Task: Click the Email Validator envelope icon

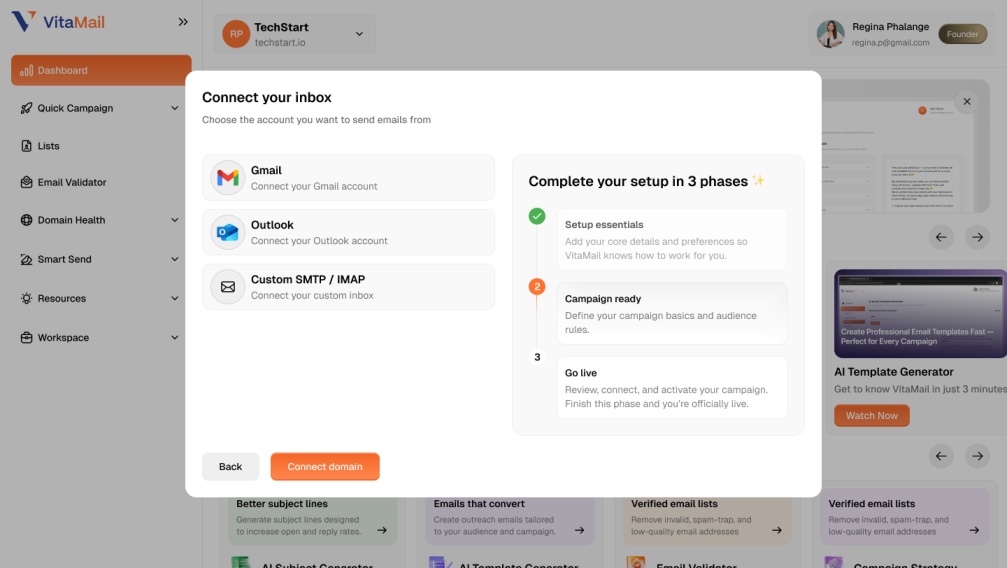Action: [x=26, y=182]
